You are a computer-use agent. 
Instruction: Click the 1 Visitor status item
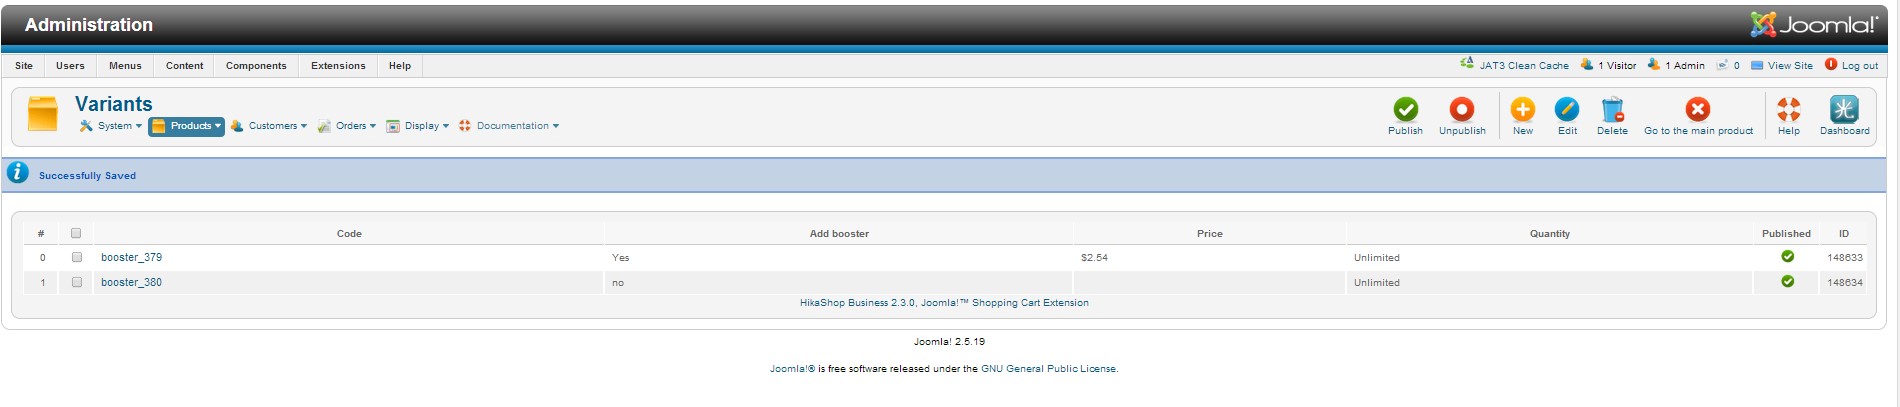[1608, 65]
